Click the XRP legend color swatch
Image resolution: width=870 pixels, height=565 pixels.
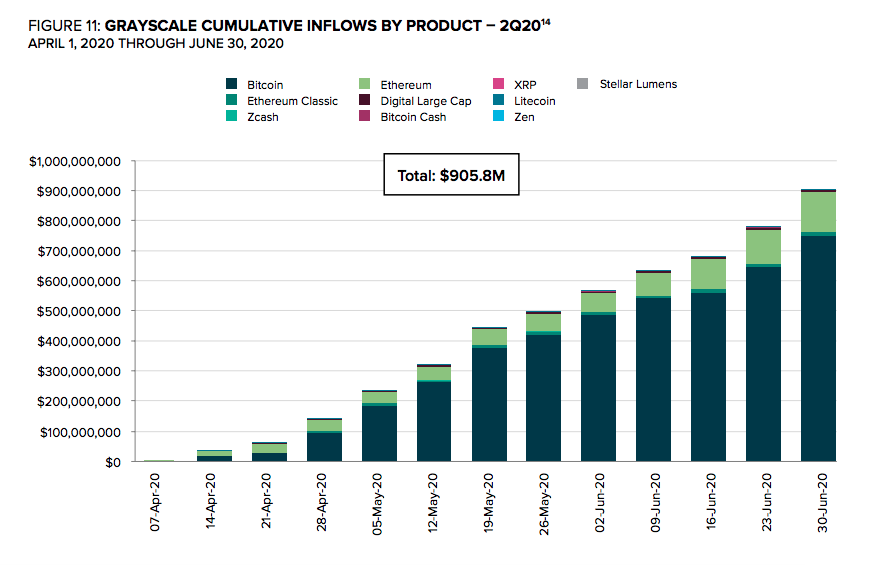498,84
